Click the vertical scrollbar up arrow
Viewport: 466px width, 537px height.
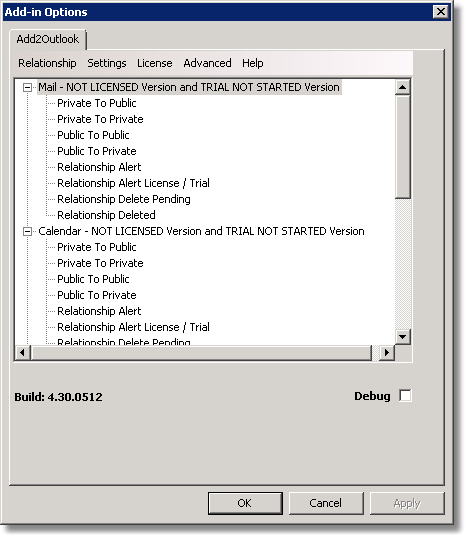pos(402,87)
